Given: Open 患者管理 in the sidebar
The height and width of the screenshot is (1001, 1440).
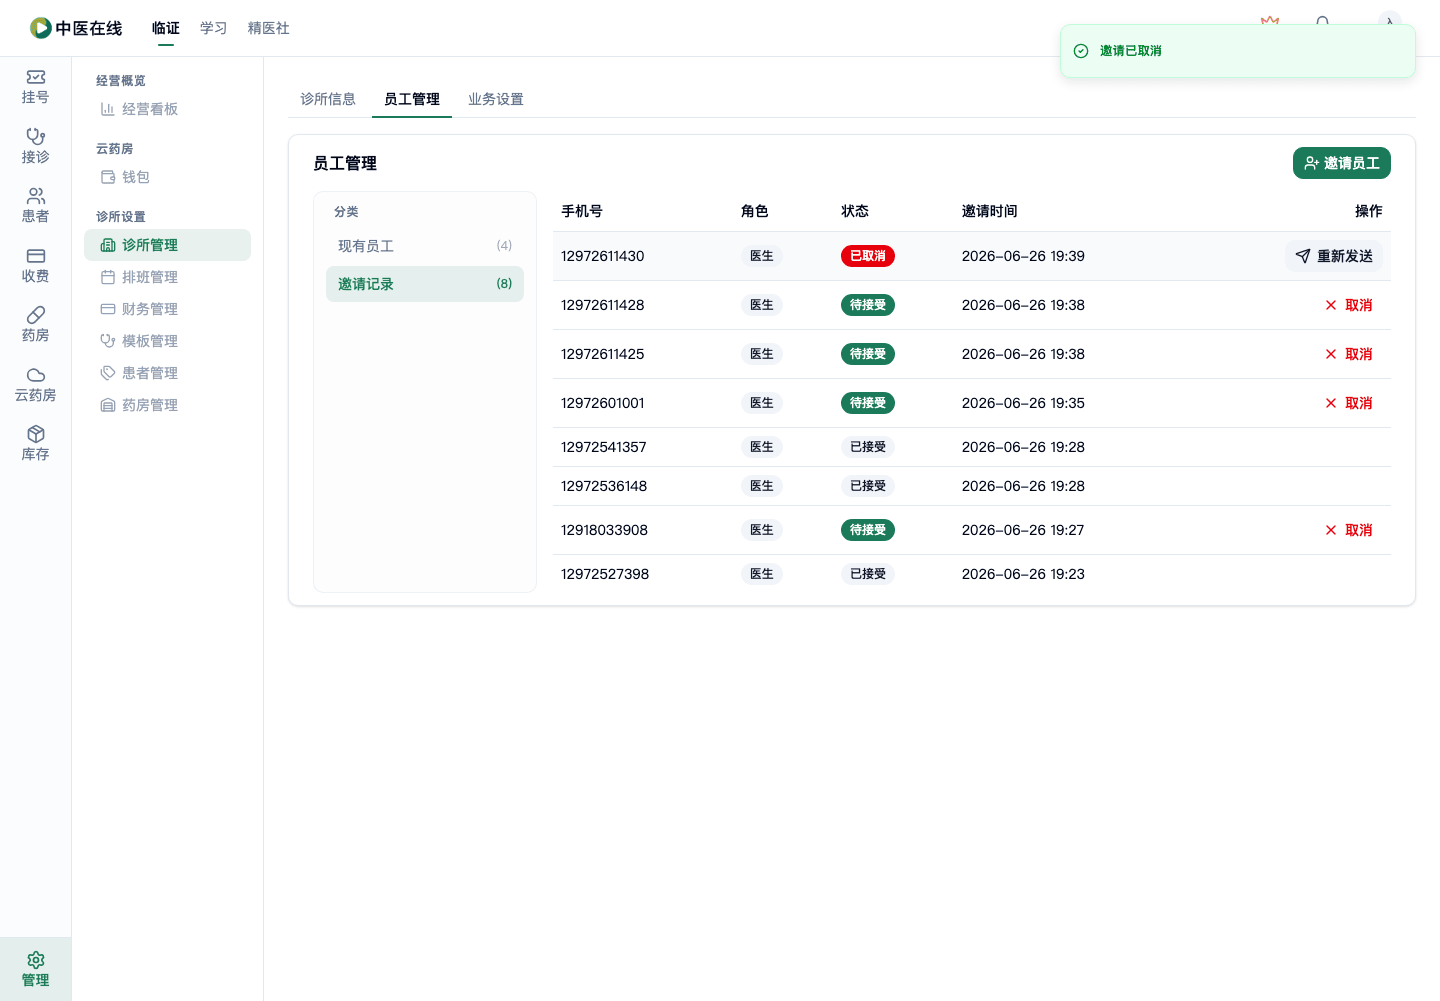Looking at the screenshot, I should point(167,373).
